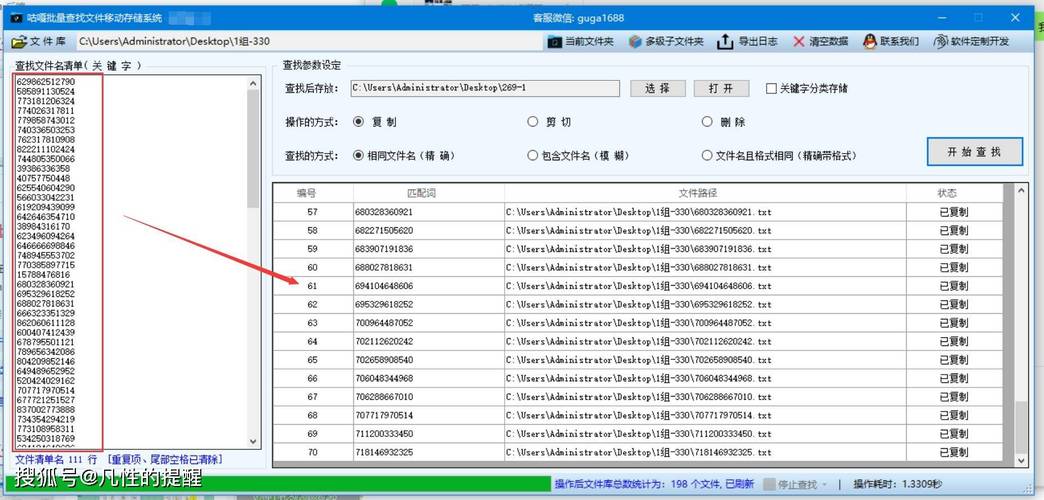Click keyword 39386336358 in list

tap(43, 168)
